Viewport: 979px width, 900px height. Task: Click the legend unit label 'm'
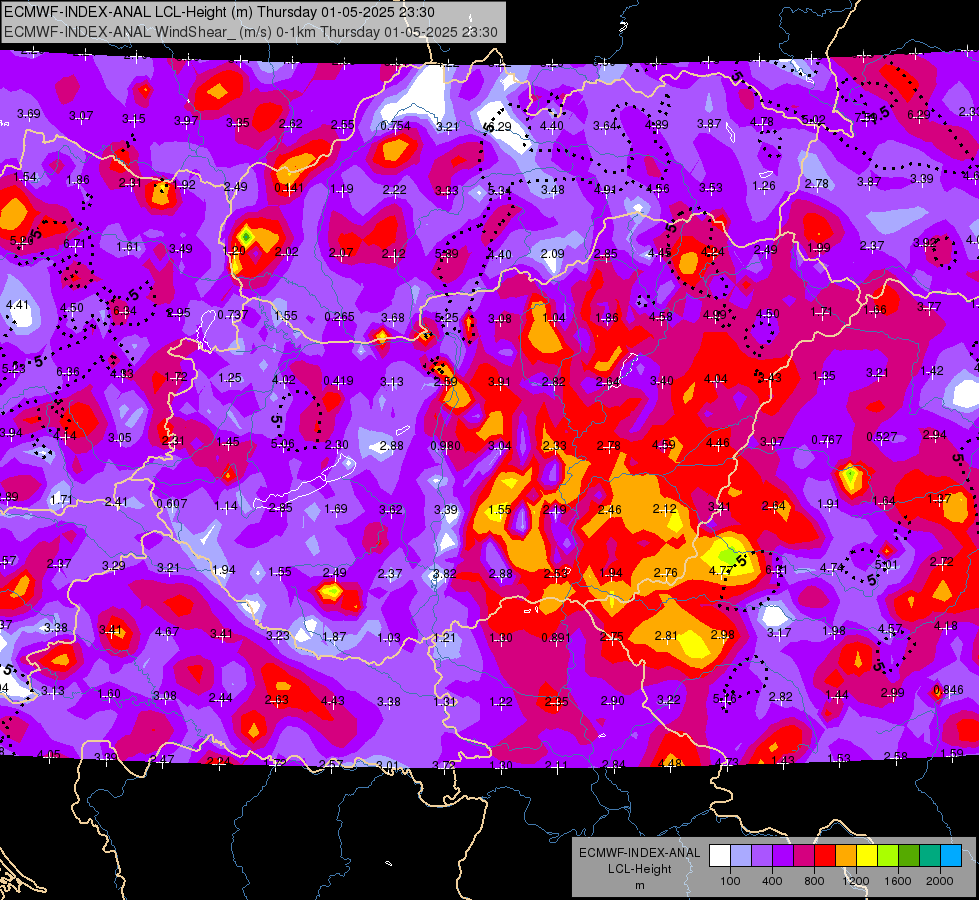point(639,885)
